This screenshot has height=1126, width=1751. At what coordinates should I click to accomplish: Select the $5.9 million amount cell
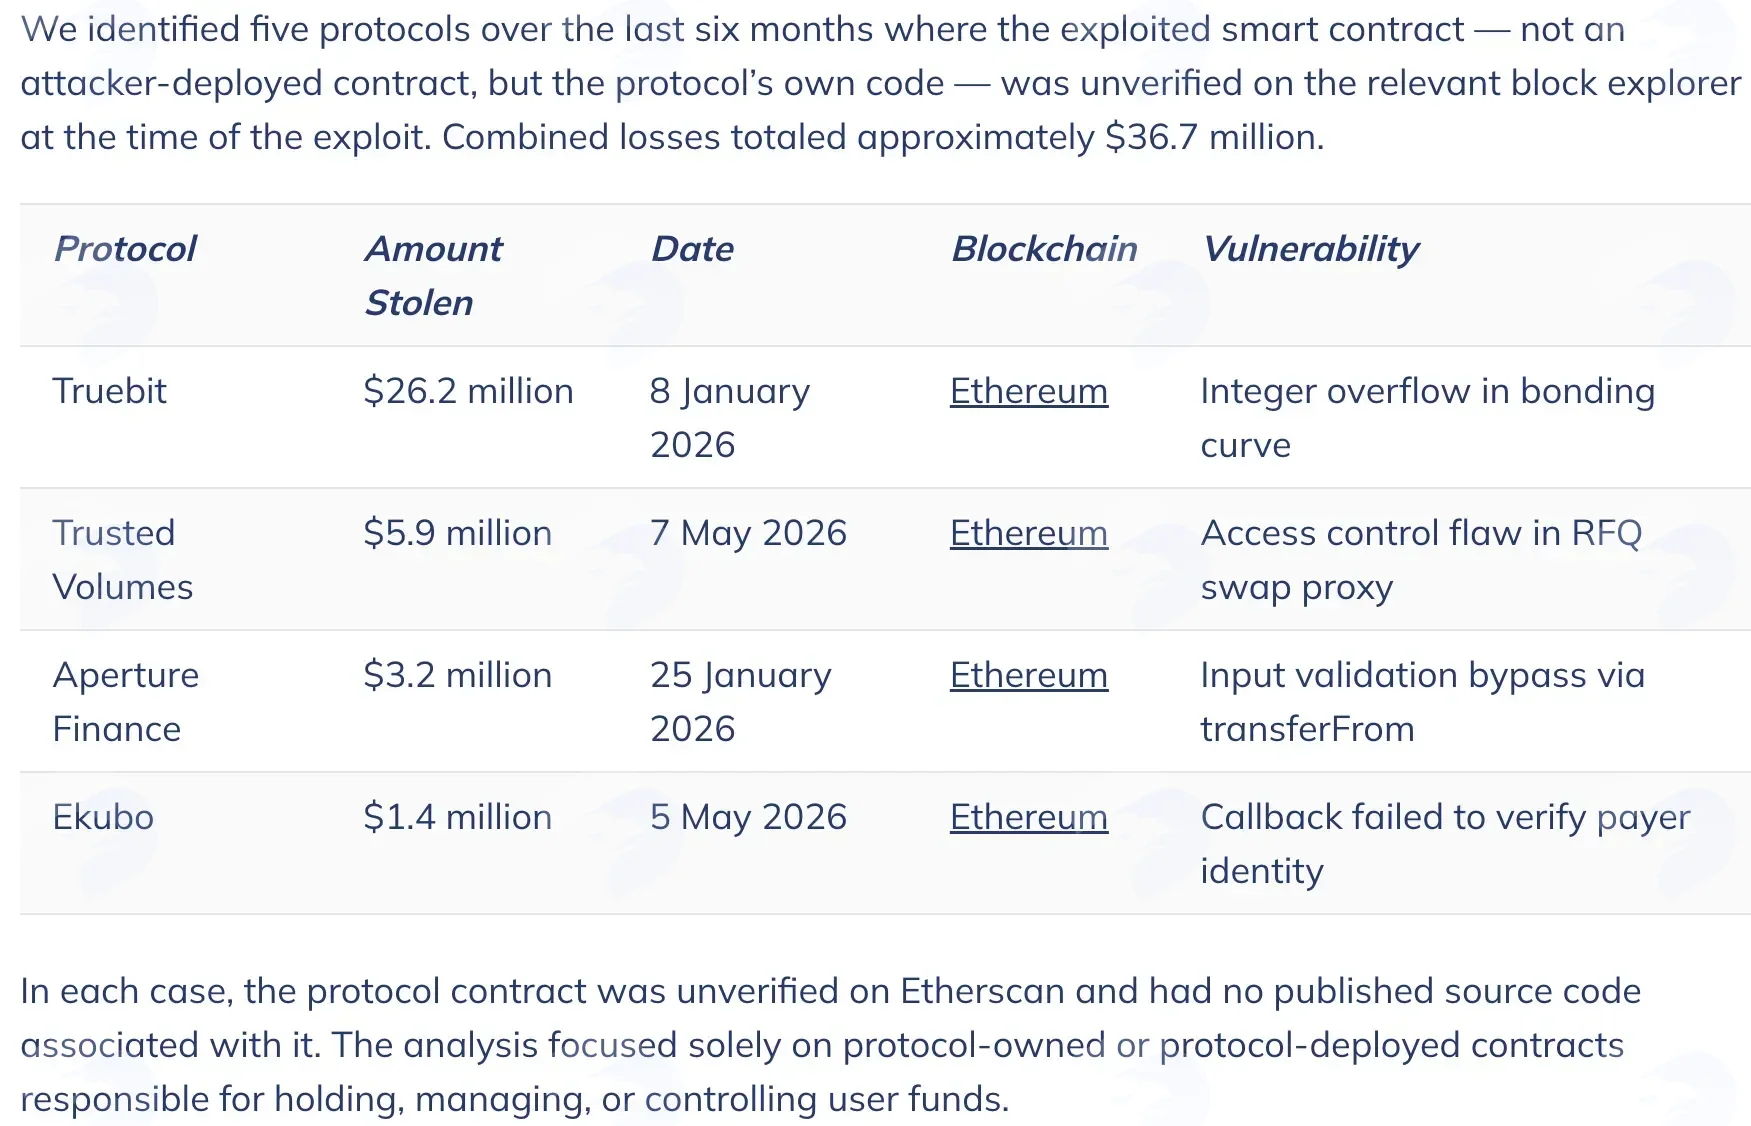point(458,533)
